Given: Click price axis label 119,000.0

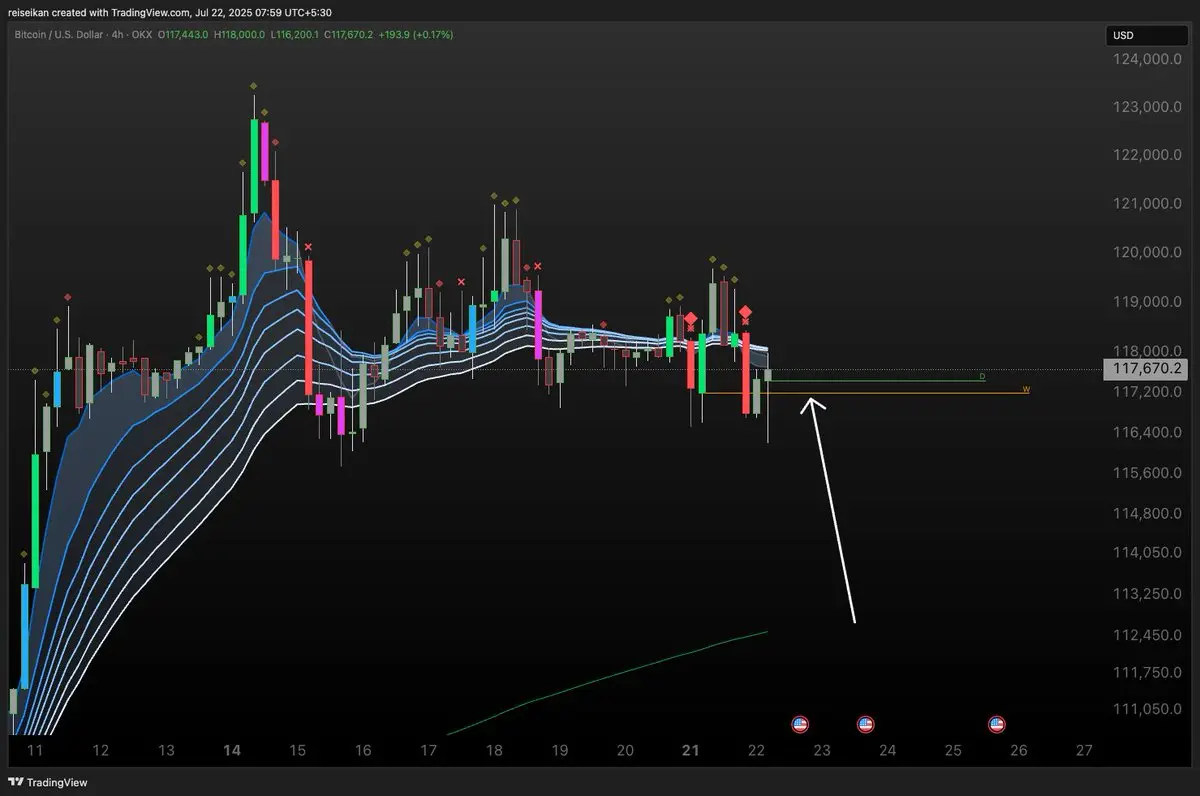Looking at the screenshot, I should [1146, 302].
